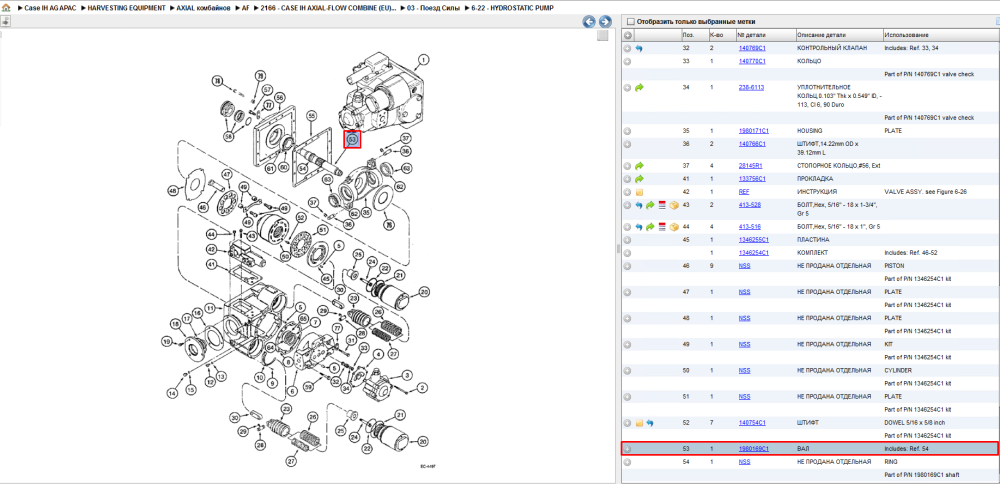1000x484 pixels.
Task: Select callout 1 on the pump diagram
Action: (x=422, y=61)
